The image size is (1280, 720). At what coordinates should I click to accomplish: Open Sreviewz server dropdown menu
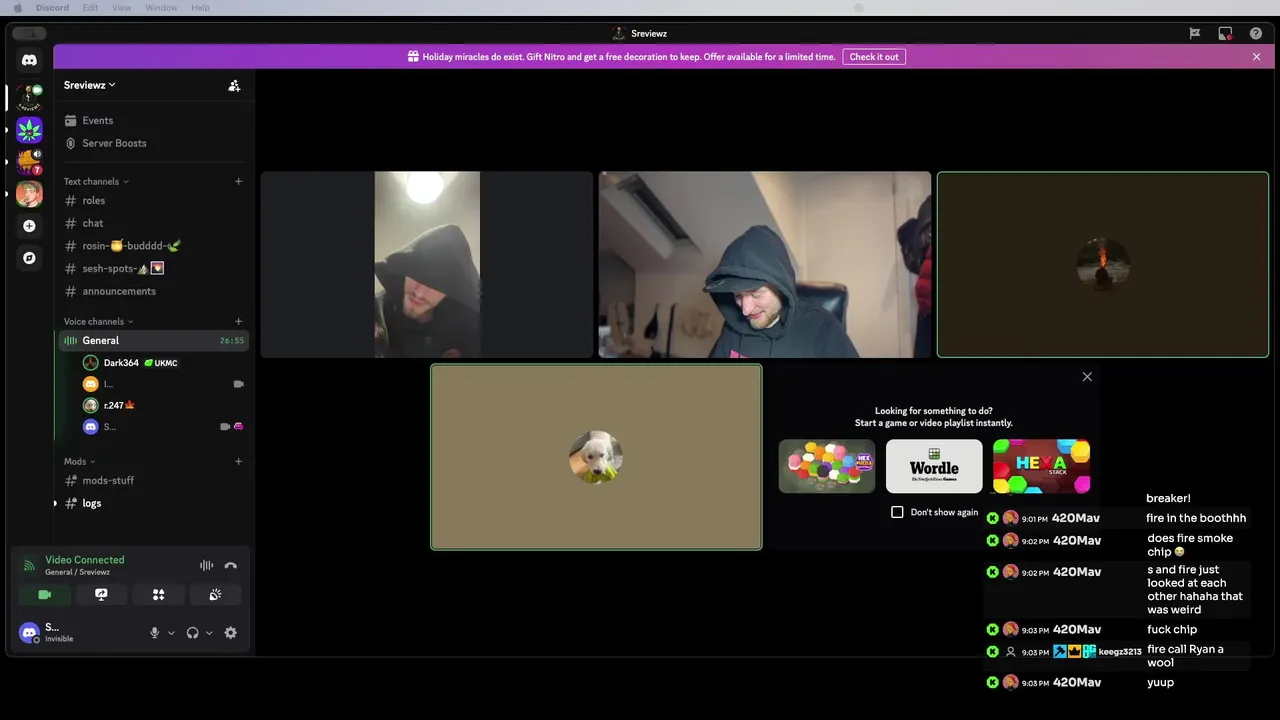tap(90, 85)
